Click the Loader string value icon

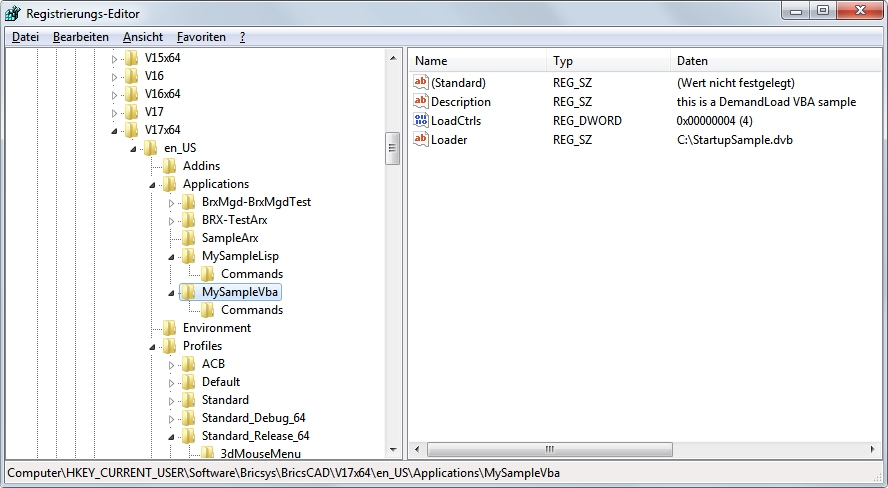click(x=420, y=139)
